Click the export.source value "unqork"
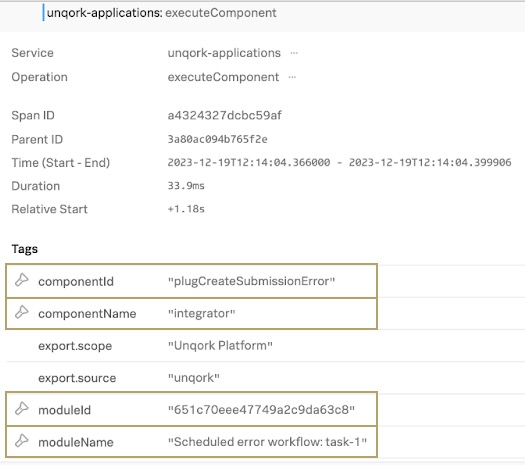This screenshot has width=525, height=465. [x=194, y=378]
